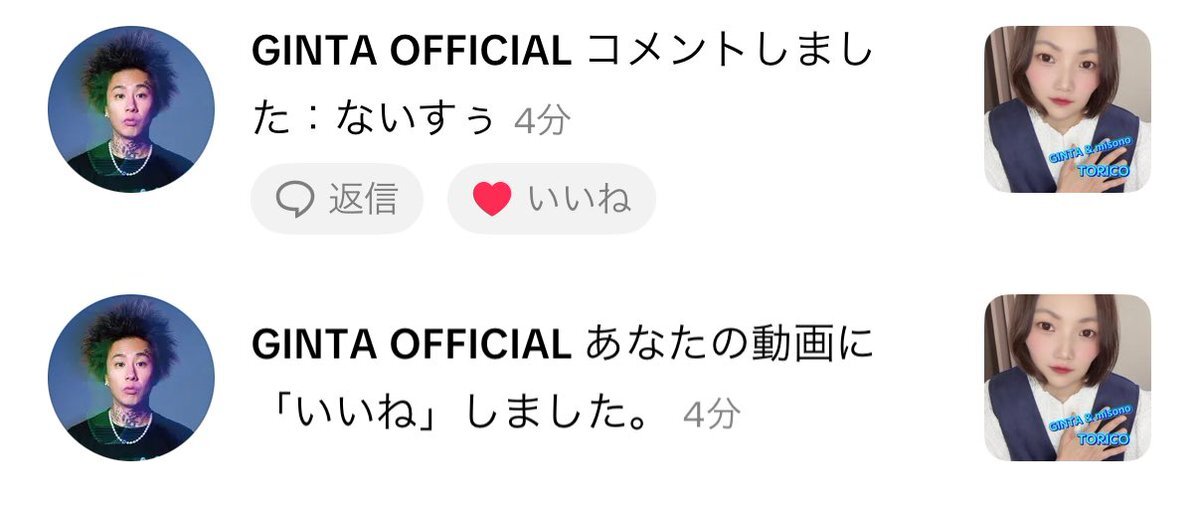Tap the red heart icon beside いいね
This screenshot has width=1199, height=508.
coord(492,200)
